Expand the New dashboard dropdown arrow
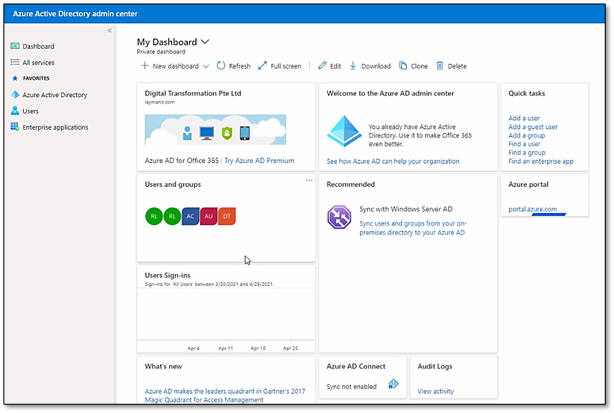The width and height of the screenshot is (614, 413). 206,66
